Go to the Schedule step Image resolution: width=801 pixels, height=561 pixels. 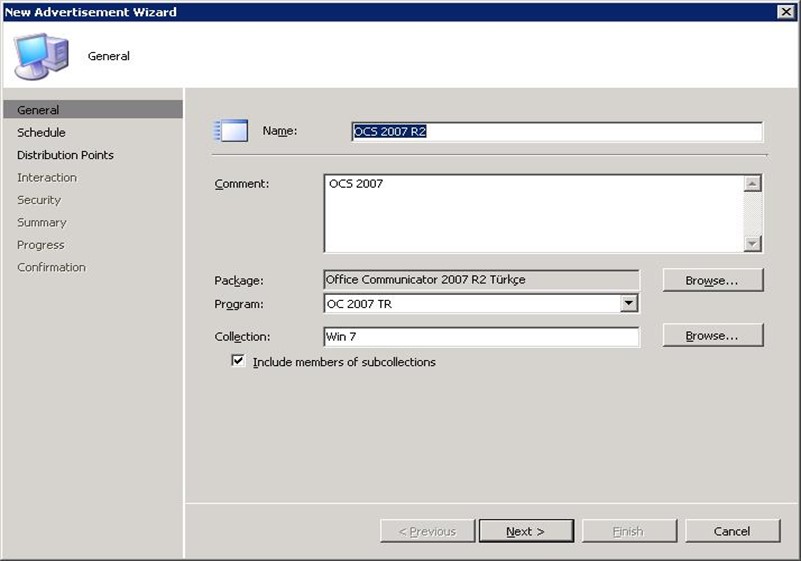41,133
